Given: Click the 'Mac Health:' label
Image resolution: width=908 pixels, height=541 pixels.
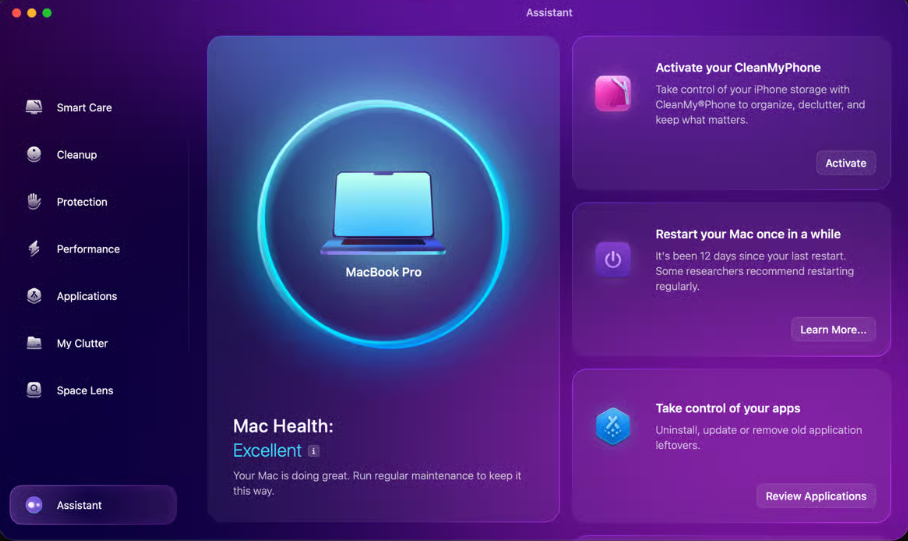Looking at the screenshot, I should click(283, 426).
